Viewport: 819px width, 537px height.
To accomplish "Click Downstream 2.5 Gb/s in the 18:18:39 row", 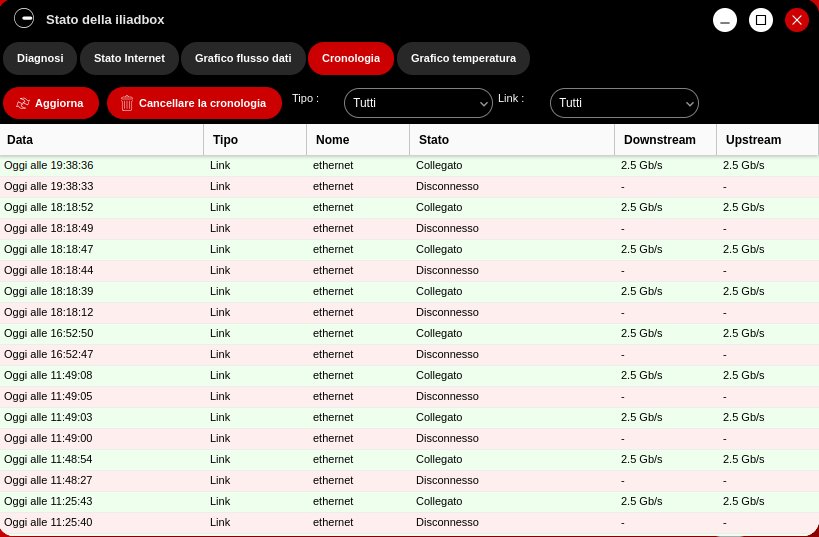I will (x=641, y=291).
